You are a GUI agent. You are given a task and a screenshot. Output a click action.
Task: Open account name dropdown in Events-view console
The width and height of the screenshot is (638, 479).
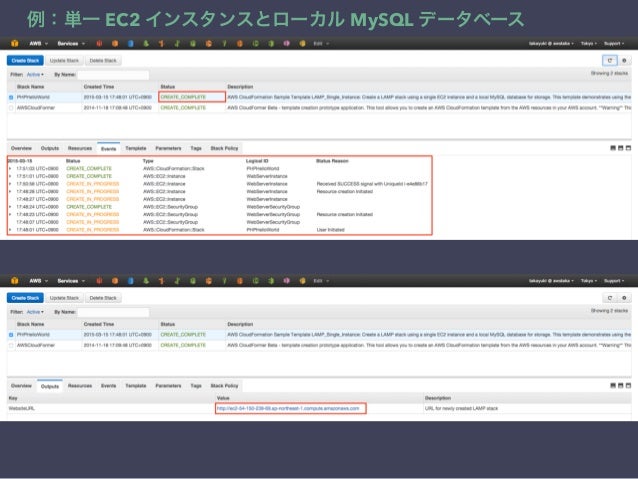(x=551, y=44)
